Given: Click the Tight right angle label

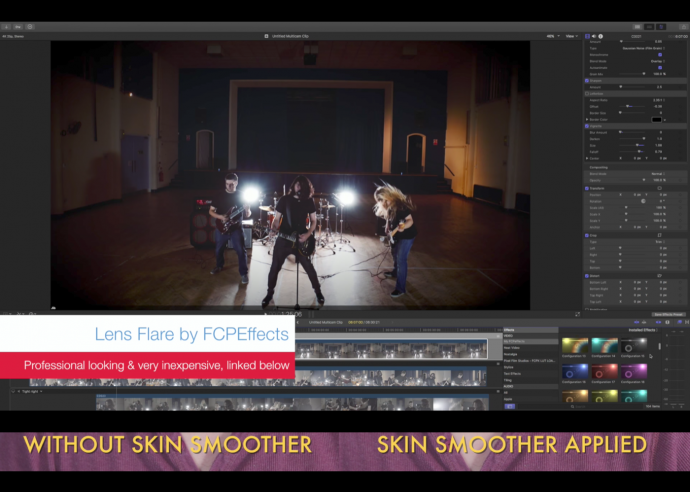Looking at the screenshot, I should (x=30, y=391).
